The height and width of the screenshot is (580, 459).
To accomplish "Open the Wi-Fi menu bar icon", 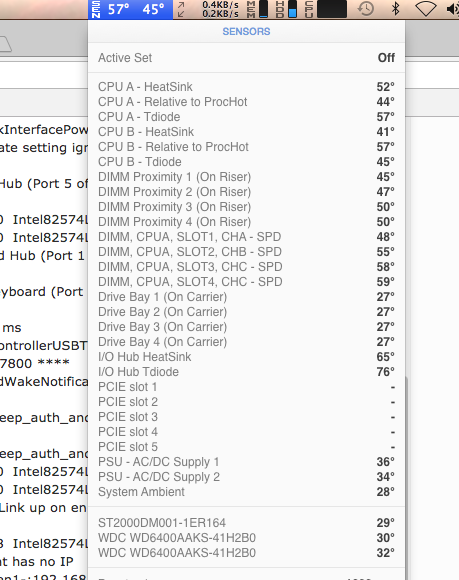I will [426, 9].
